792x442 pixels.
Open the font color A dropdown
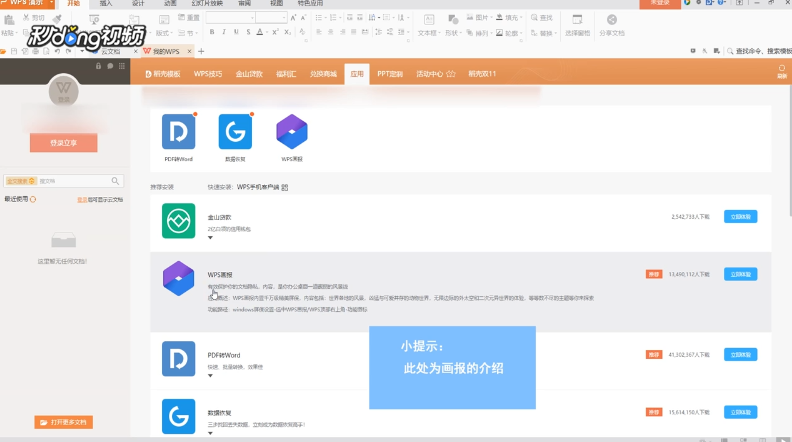tap(266, 32)
